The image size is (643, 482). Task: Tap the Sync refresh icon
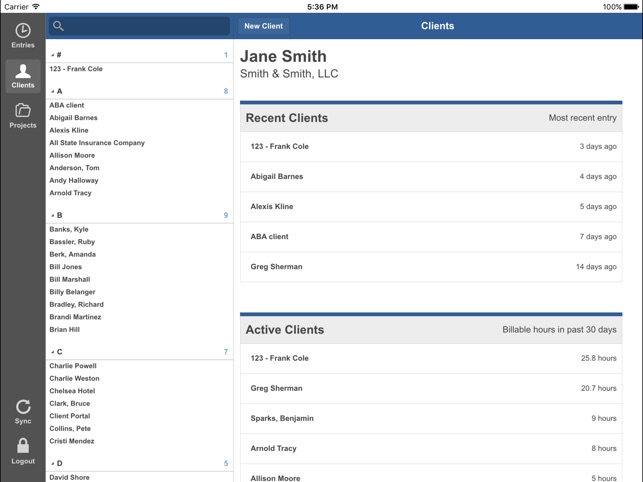pyautogui.click(x=23, y=407)
